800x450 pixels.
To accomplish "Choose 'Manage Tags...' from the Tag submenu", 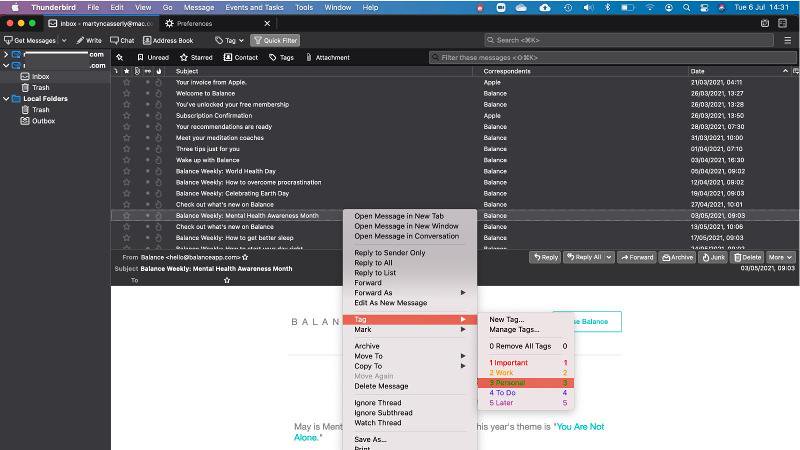I will tap(514, 329).
